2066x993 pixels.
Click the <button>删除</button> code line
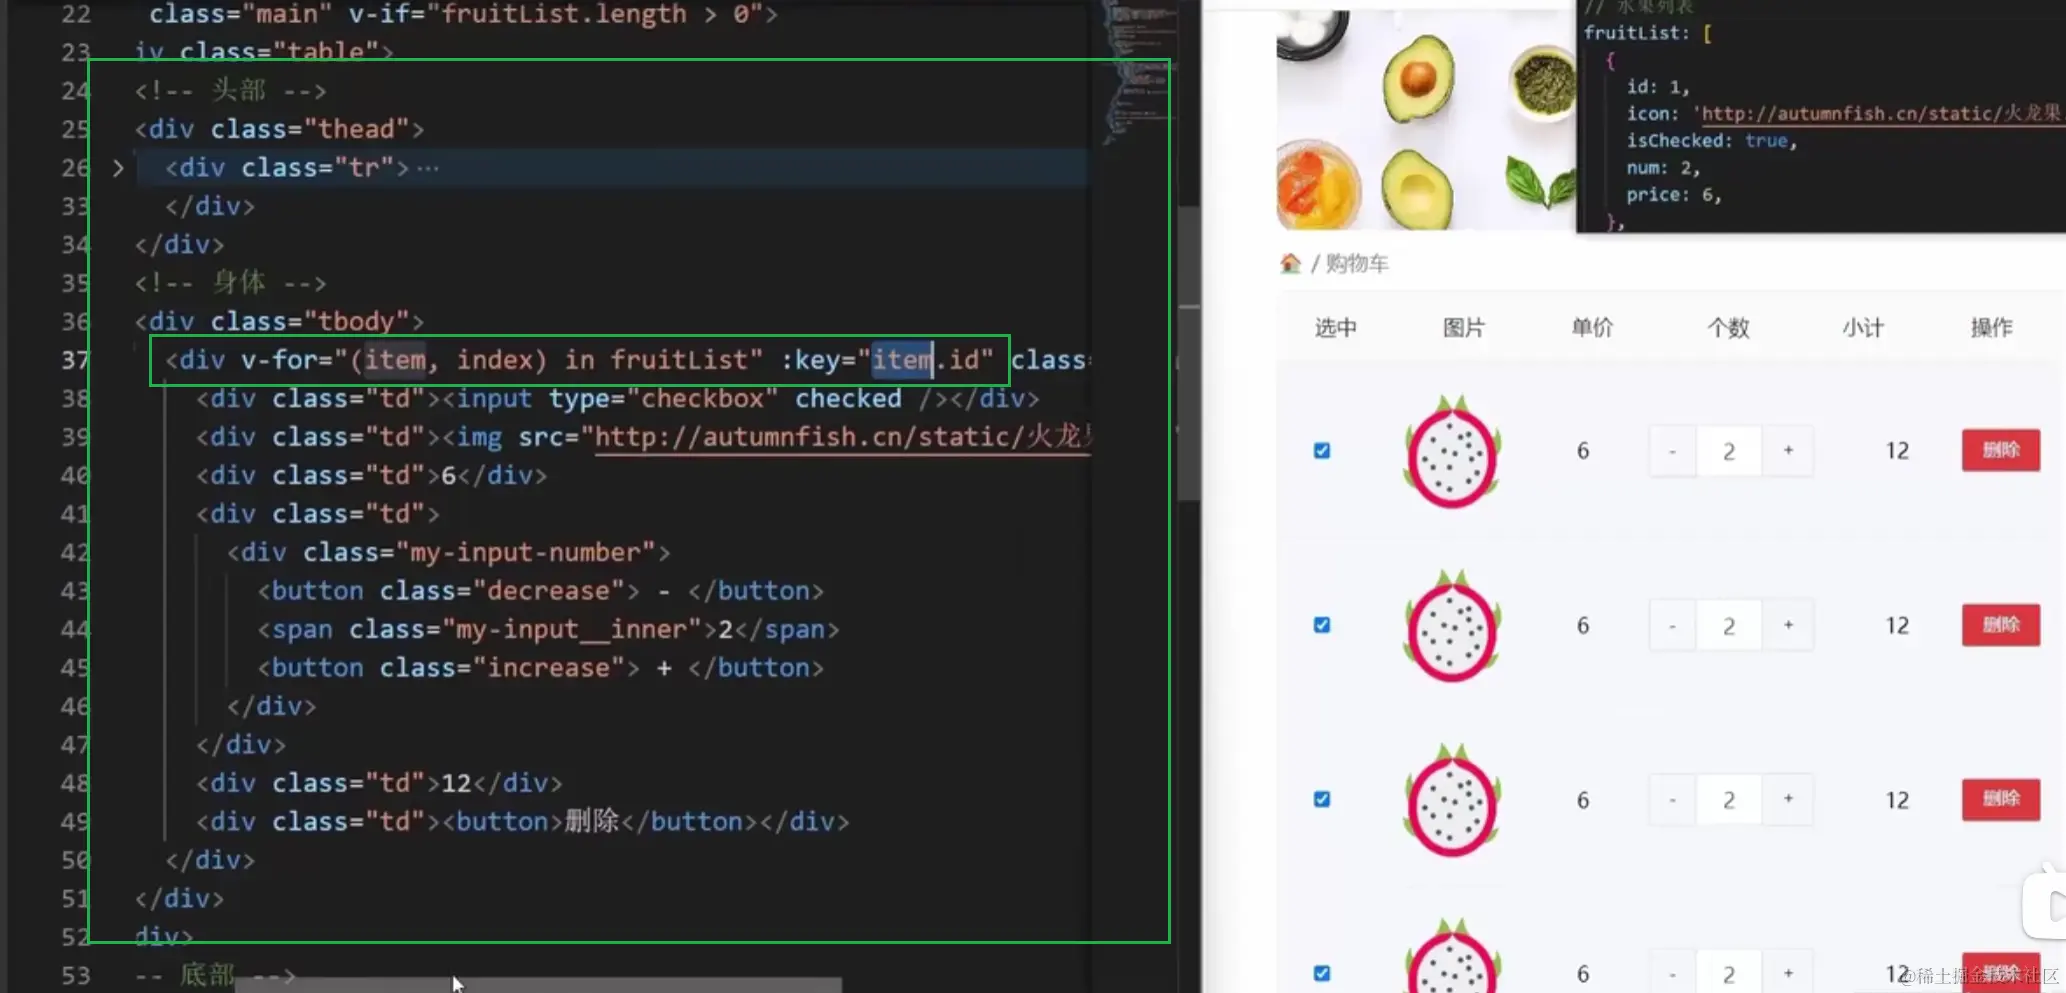tap(522, 821)
